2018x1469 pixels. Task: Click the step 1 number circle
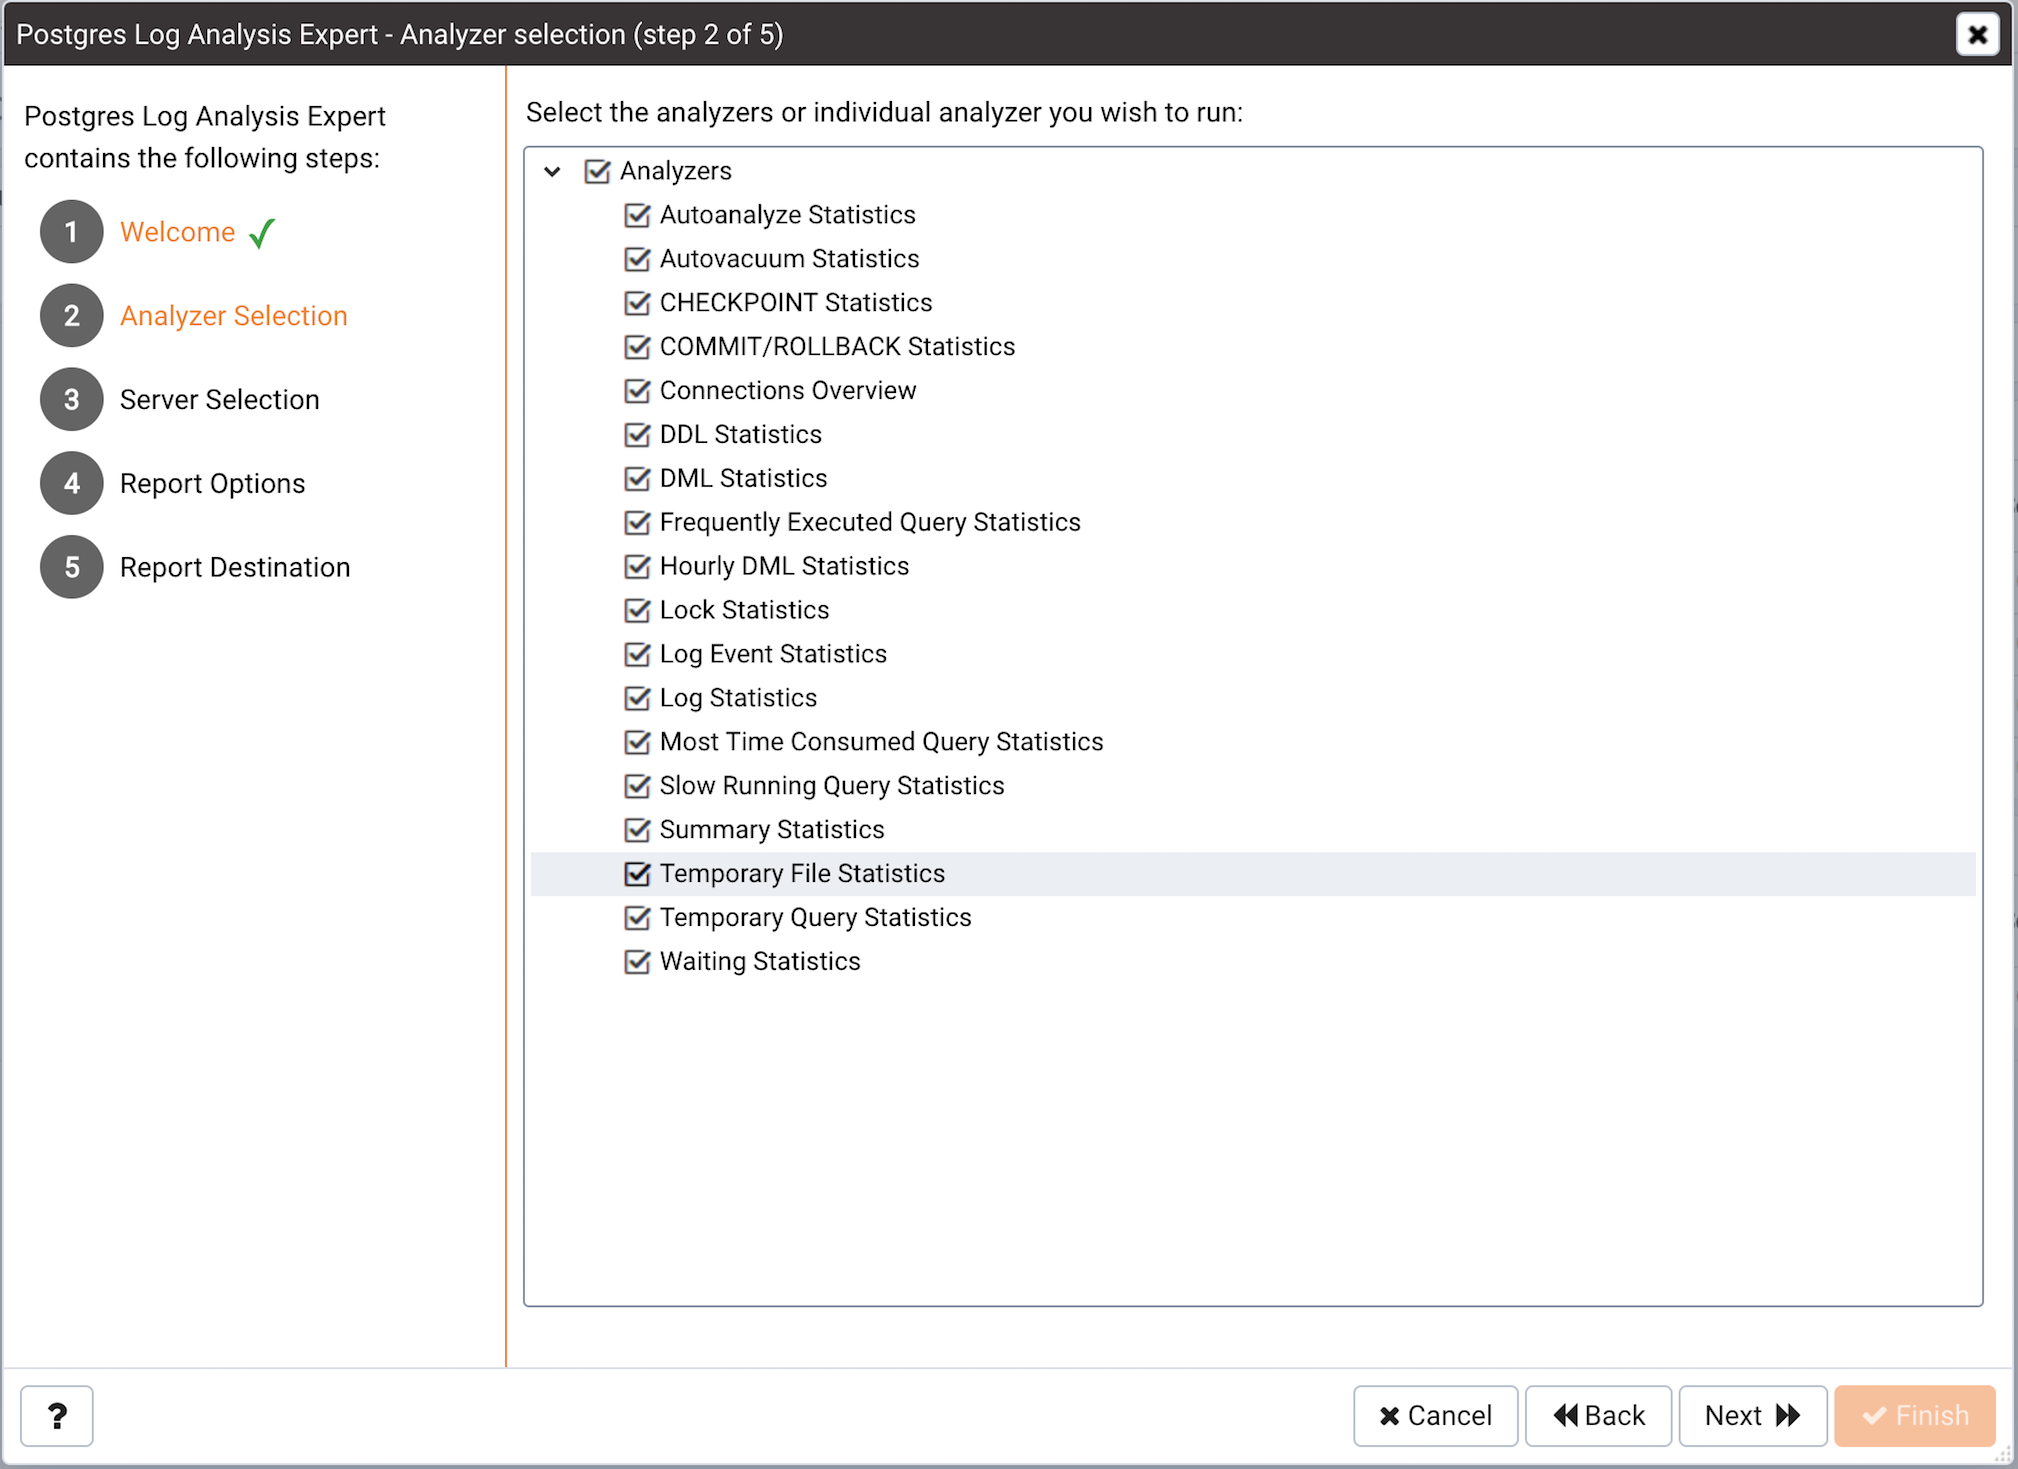point(72,232)
